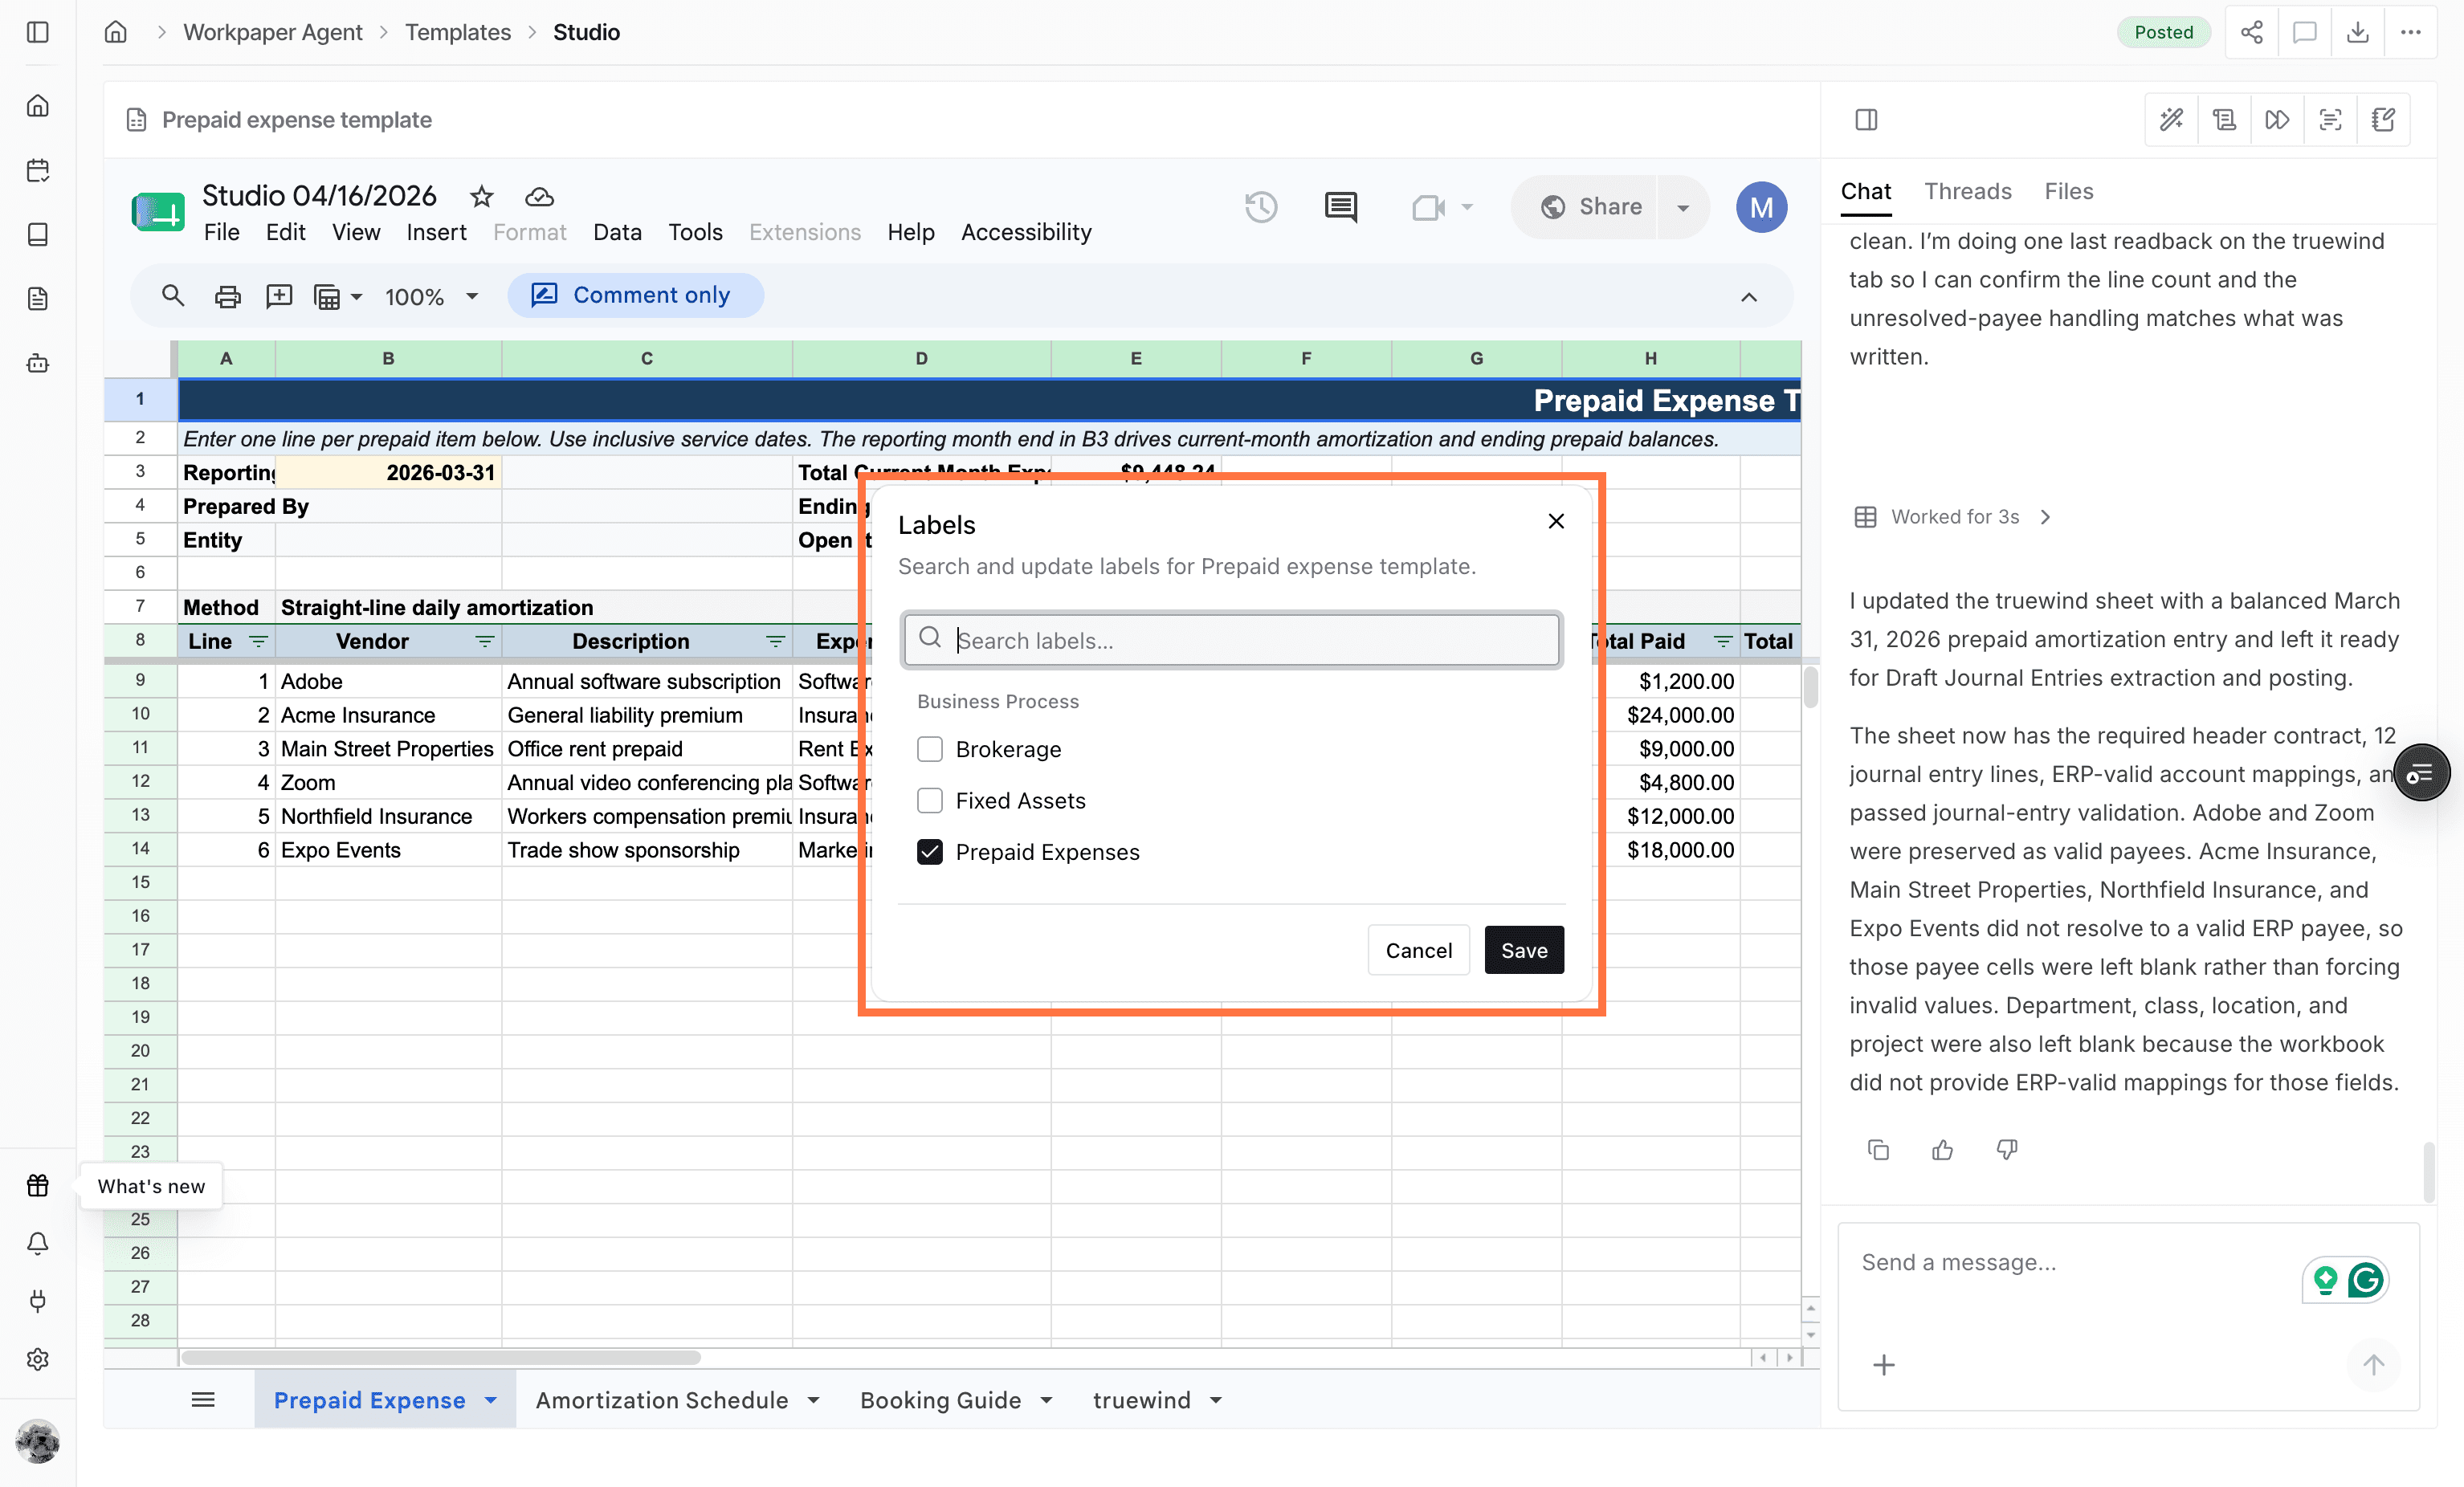
Task: Click the plus attach button in chat
Action: point(1883,1365)
